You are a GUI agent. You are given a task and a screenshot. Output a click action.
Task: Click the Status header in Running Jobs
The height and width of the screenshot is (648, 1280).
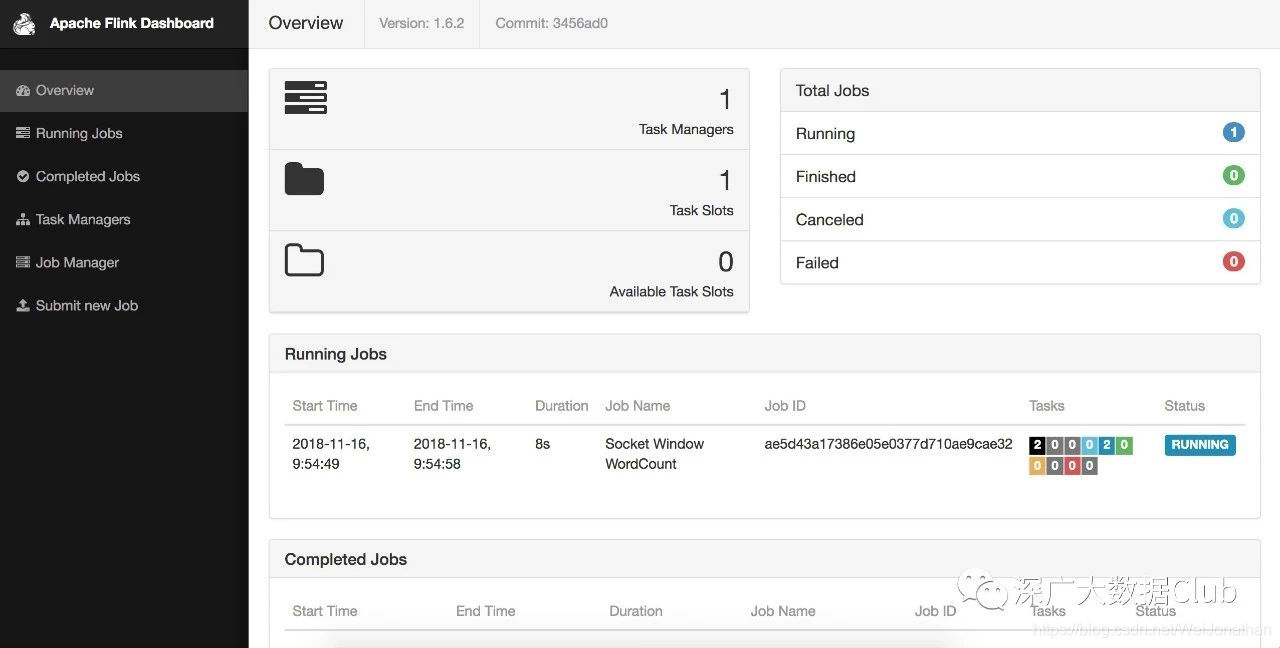[x=1184, y=406]
